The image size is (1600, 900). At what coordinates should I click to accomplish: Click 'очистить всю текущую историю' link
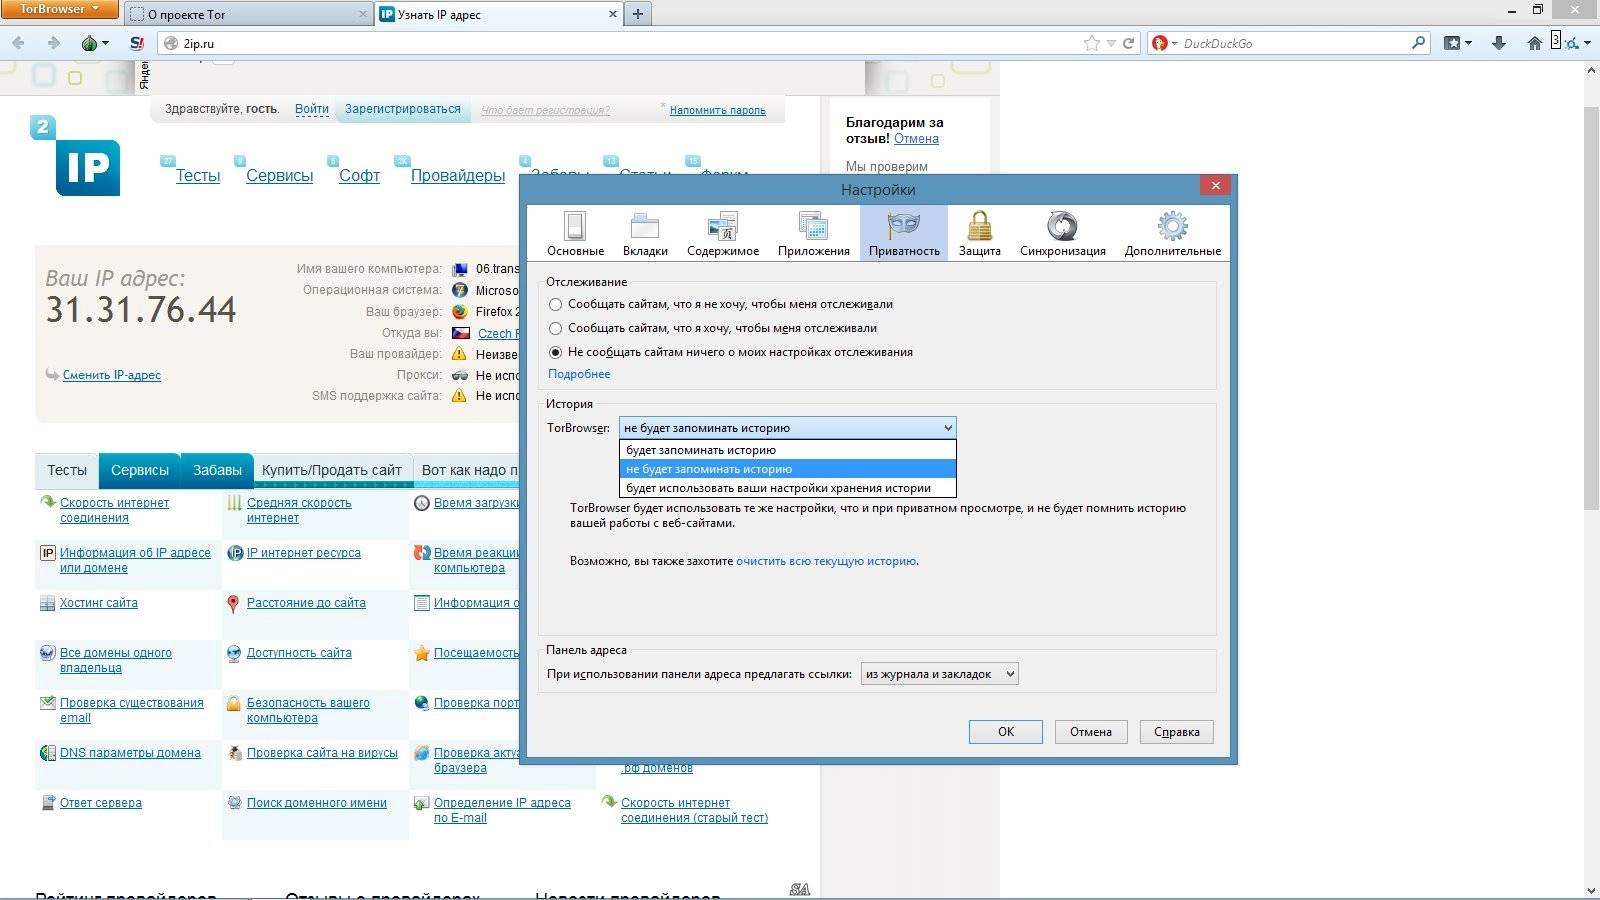pos(826,561)
